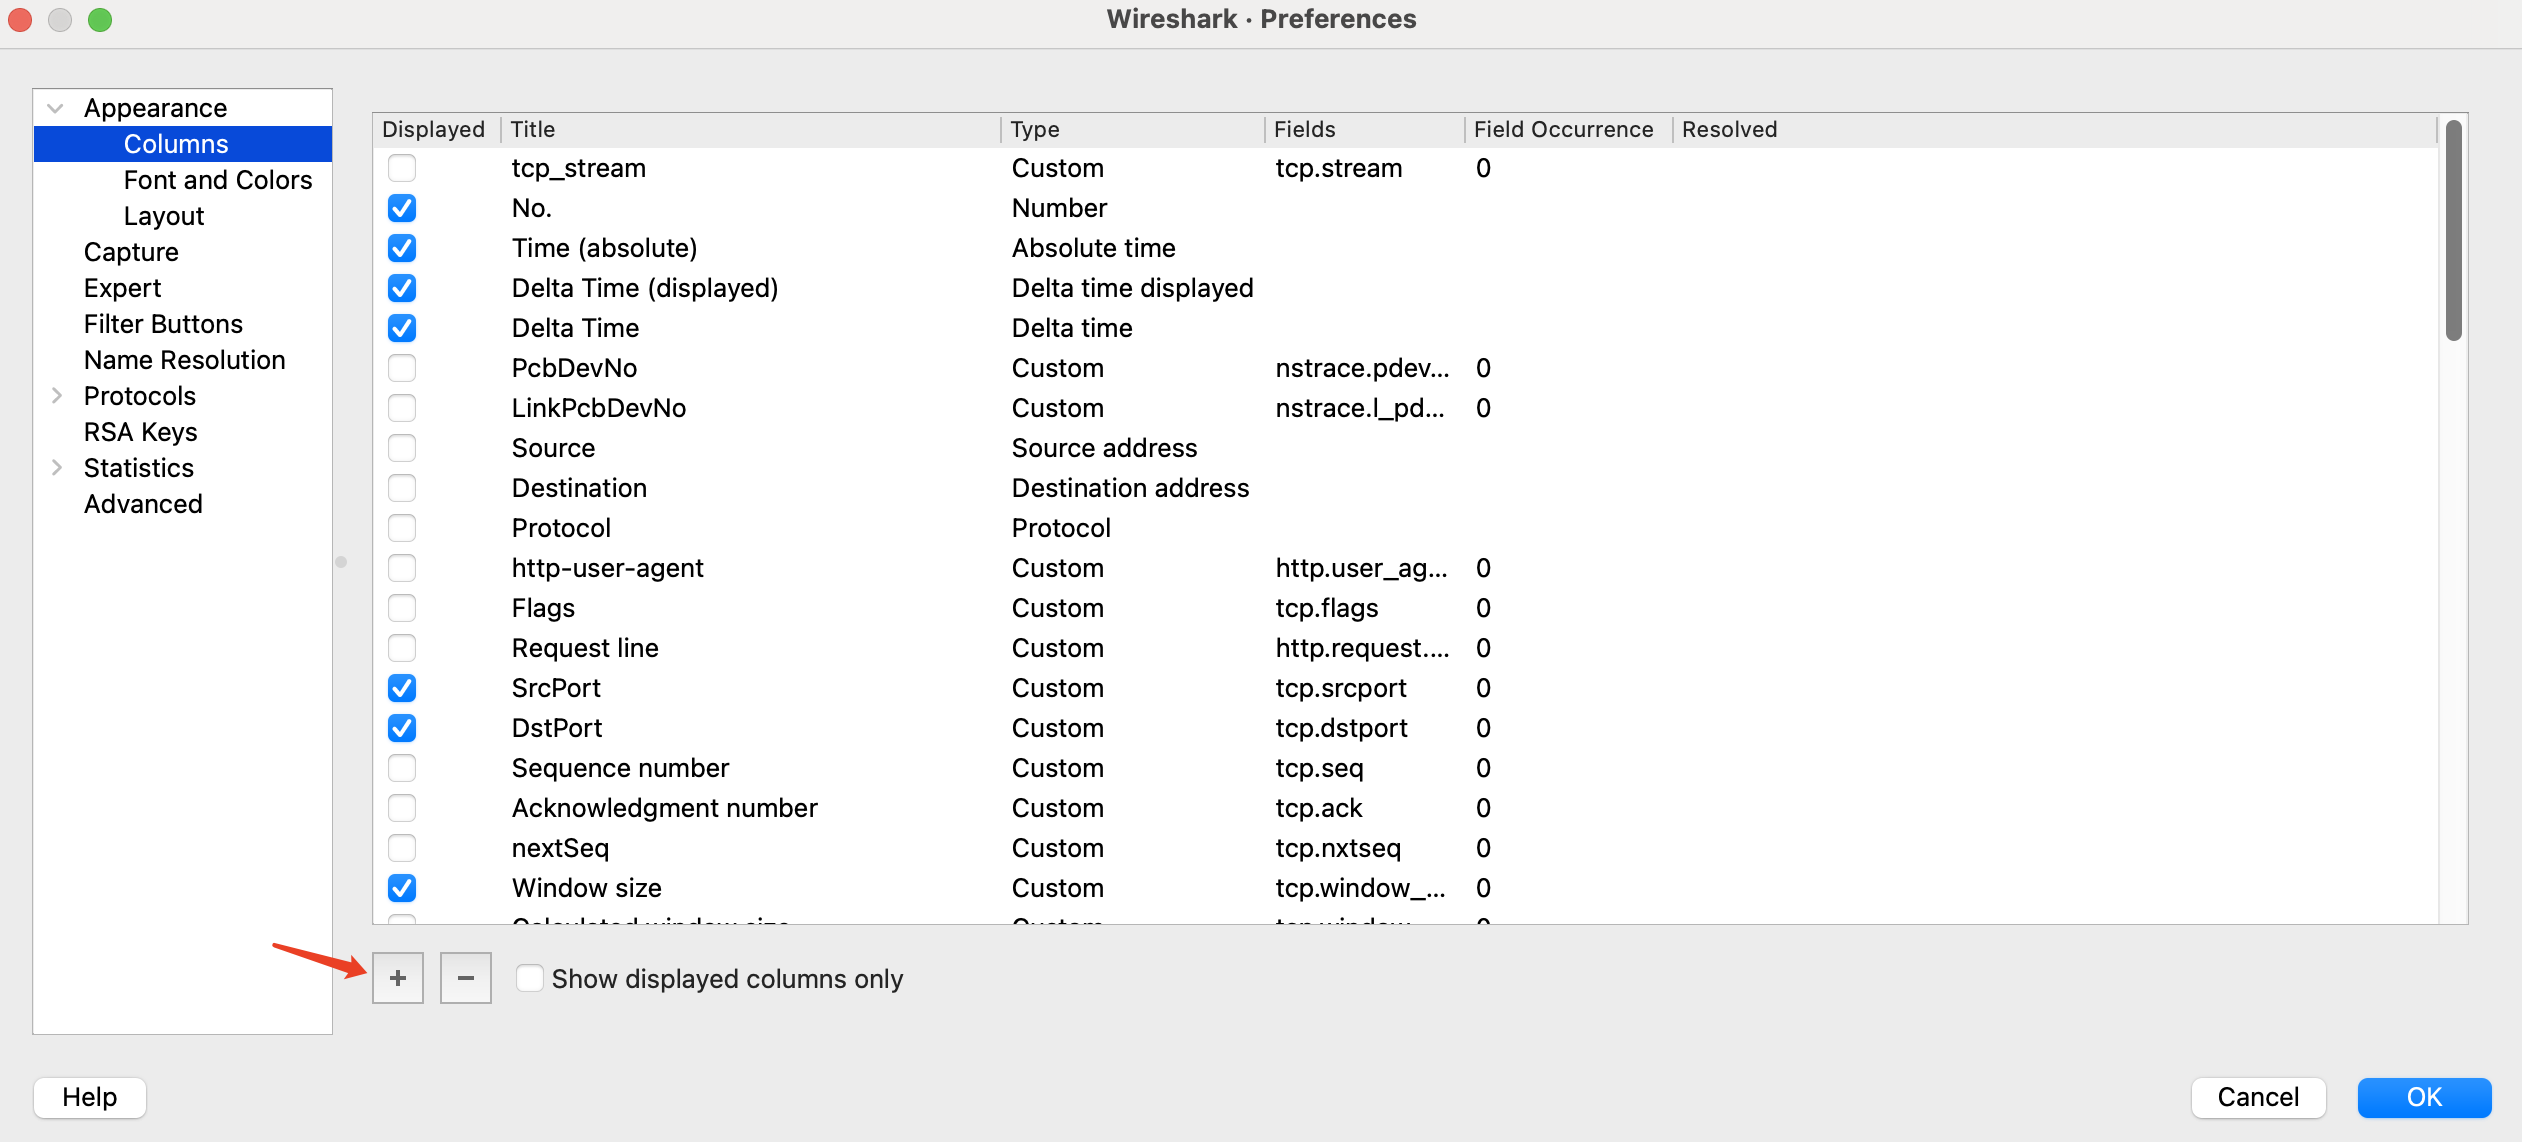The height and width of the screenshot is (1142, 2522).
Task: Click the minus button to remove column
Action: click(x=466, y=978)
